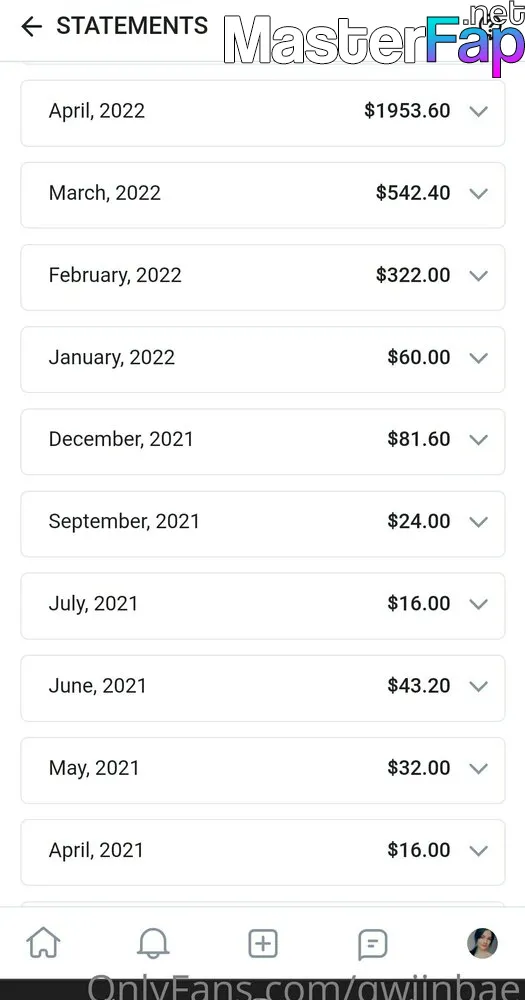Expand the January, 2022 statement chevron
The width and height of the screenshot is (525, 1000).
click(x=478, y=358)
